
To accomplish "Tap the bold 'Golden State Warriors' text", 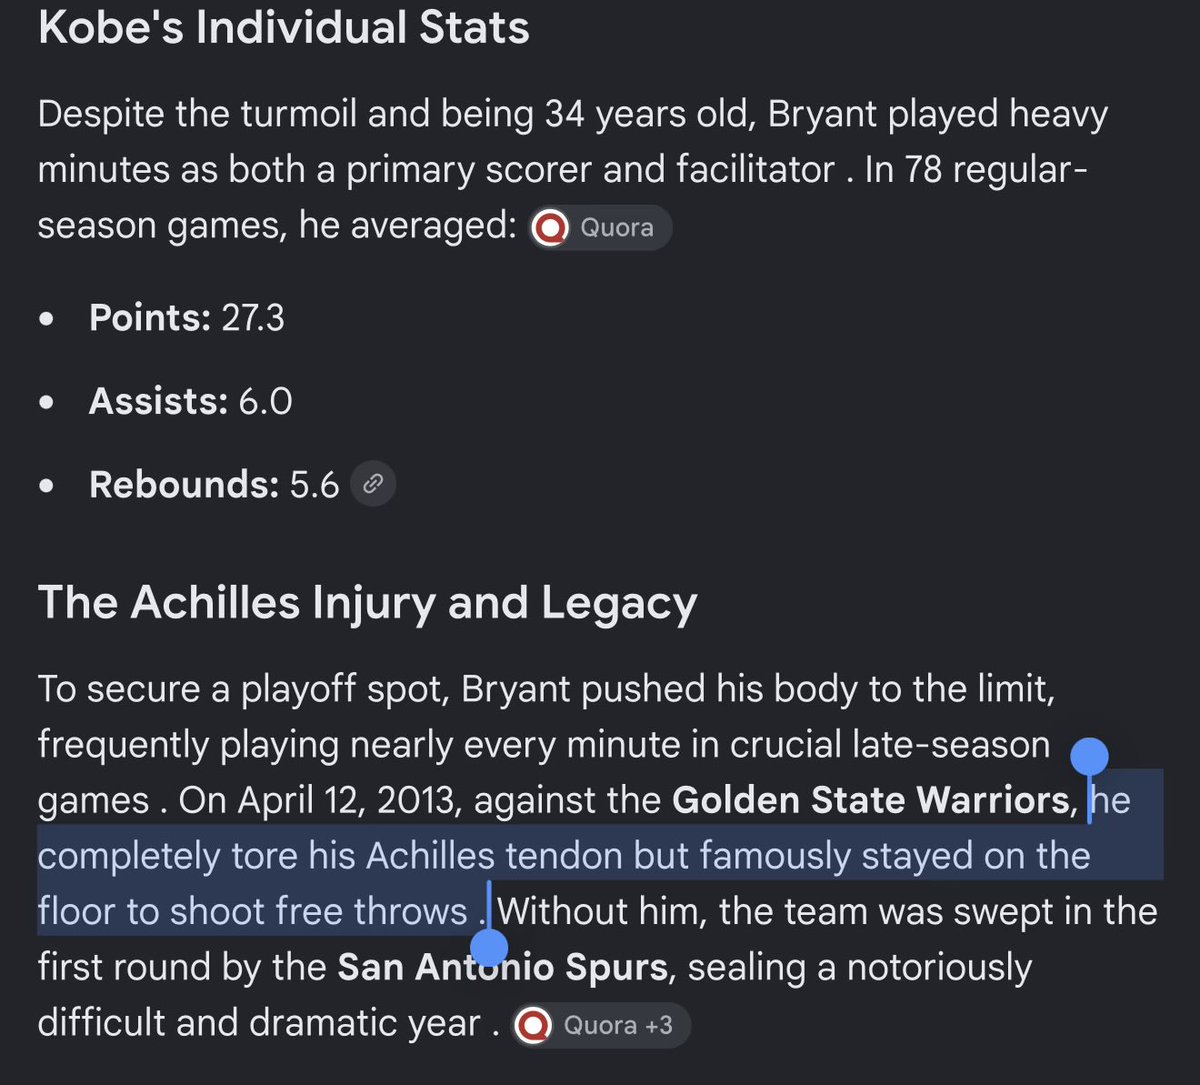I will coord(871,801).
